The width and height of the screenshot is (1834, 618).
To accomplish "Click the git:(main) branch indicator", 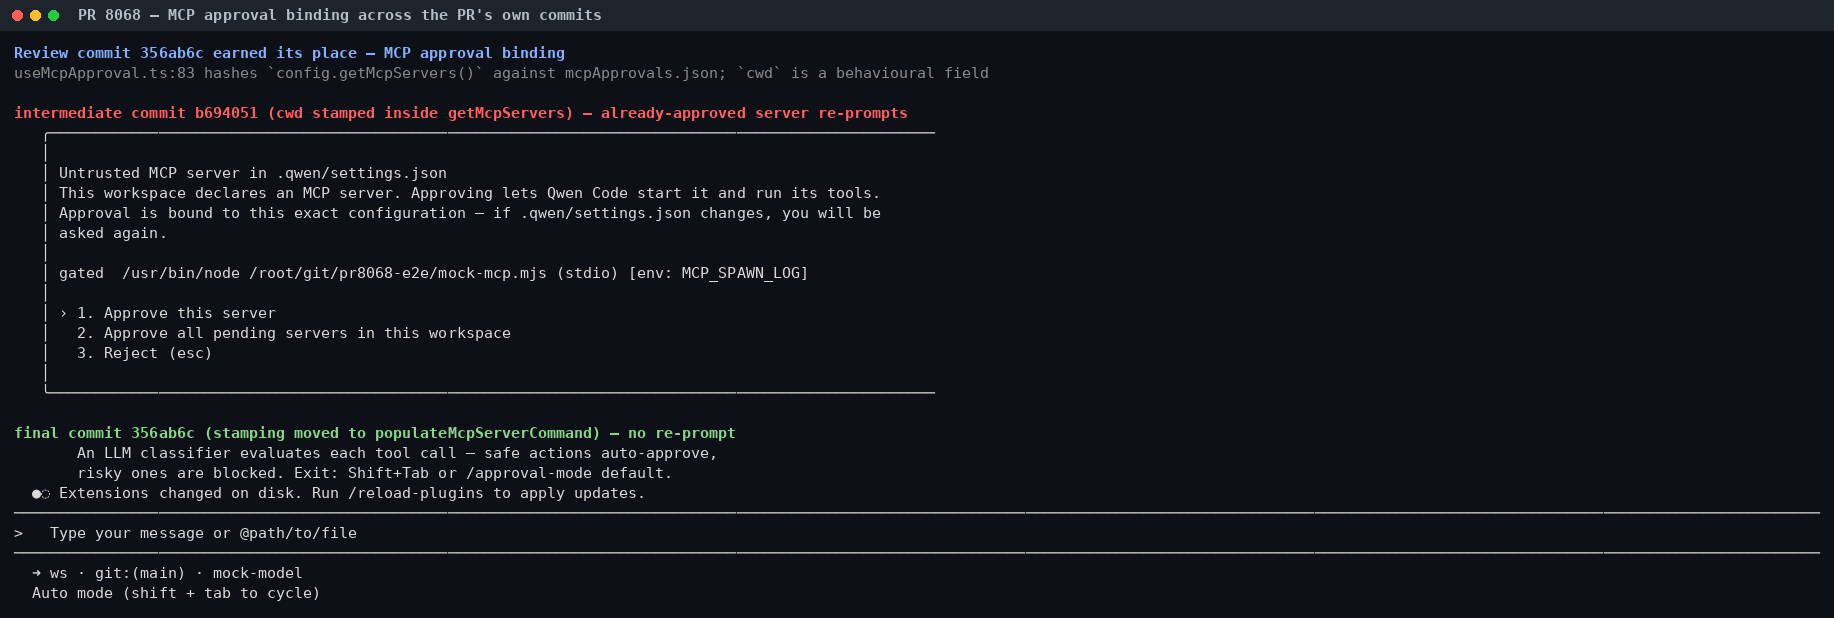I will click(x=140, y=573).
